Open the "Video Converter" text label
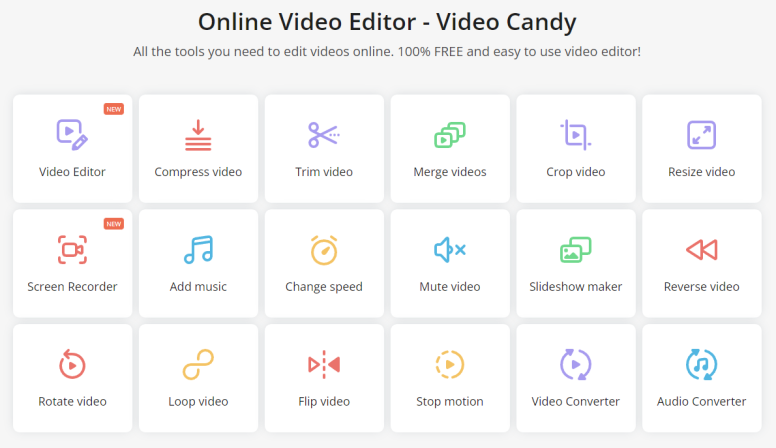The image size is (776, 448). [576, 401]
